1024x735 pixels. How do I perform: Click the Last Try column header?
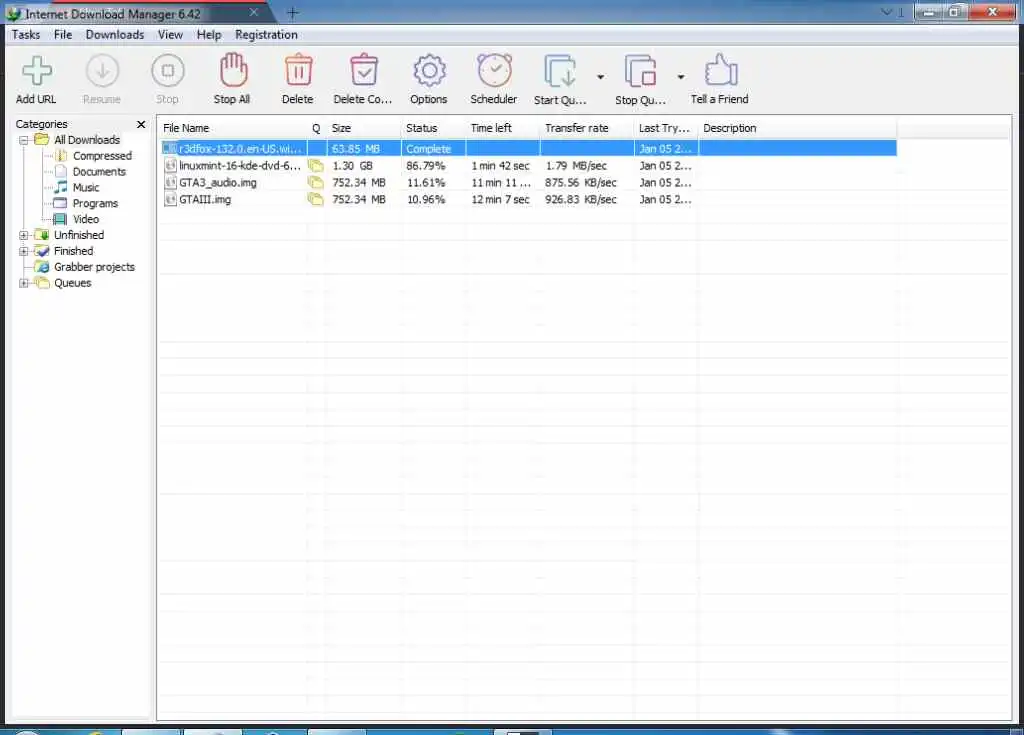(666, 128)
